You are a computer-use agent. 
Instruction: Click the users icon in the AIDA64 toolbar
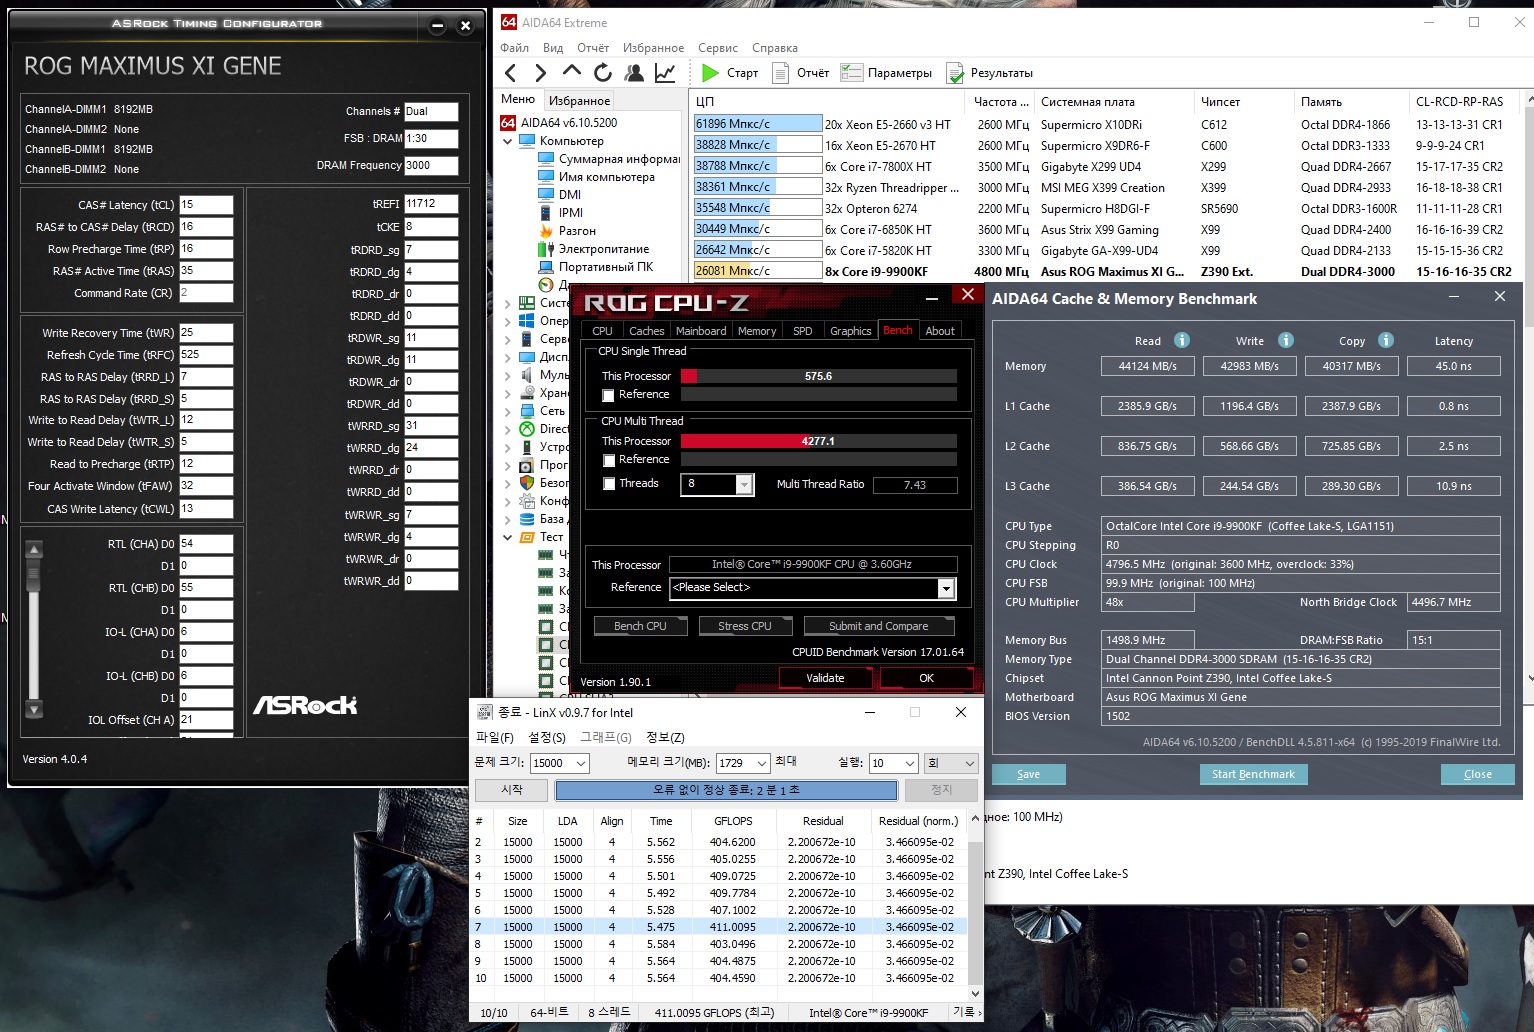(x=633, y=73)
